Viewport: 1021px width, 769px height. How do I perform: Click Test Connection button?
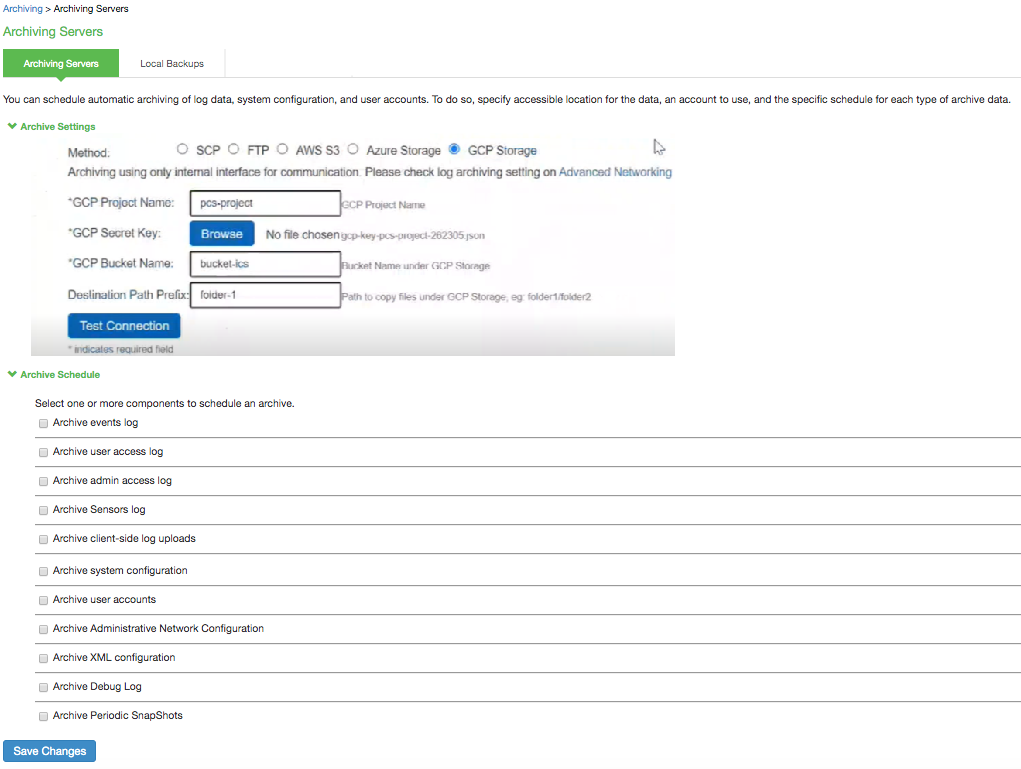[x=124, y=326]
